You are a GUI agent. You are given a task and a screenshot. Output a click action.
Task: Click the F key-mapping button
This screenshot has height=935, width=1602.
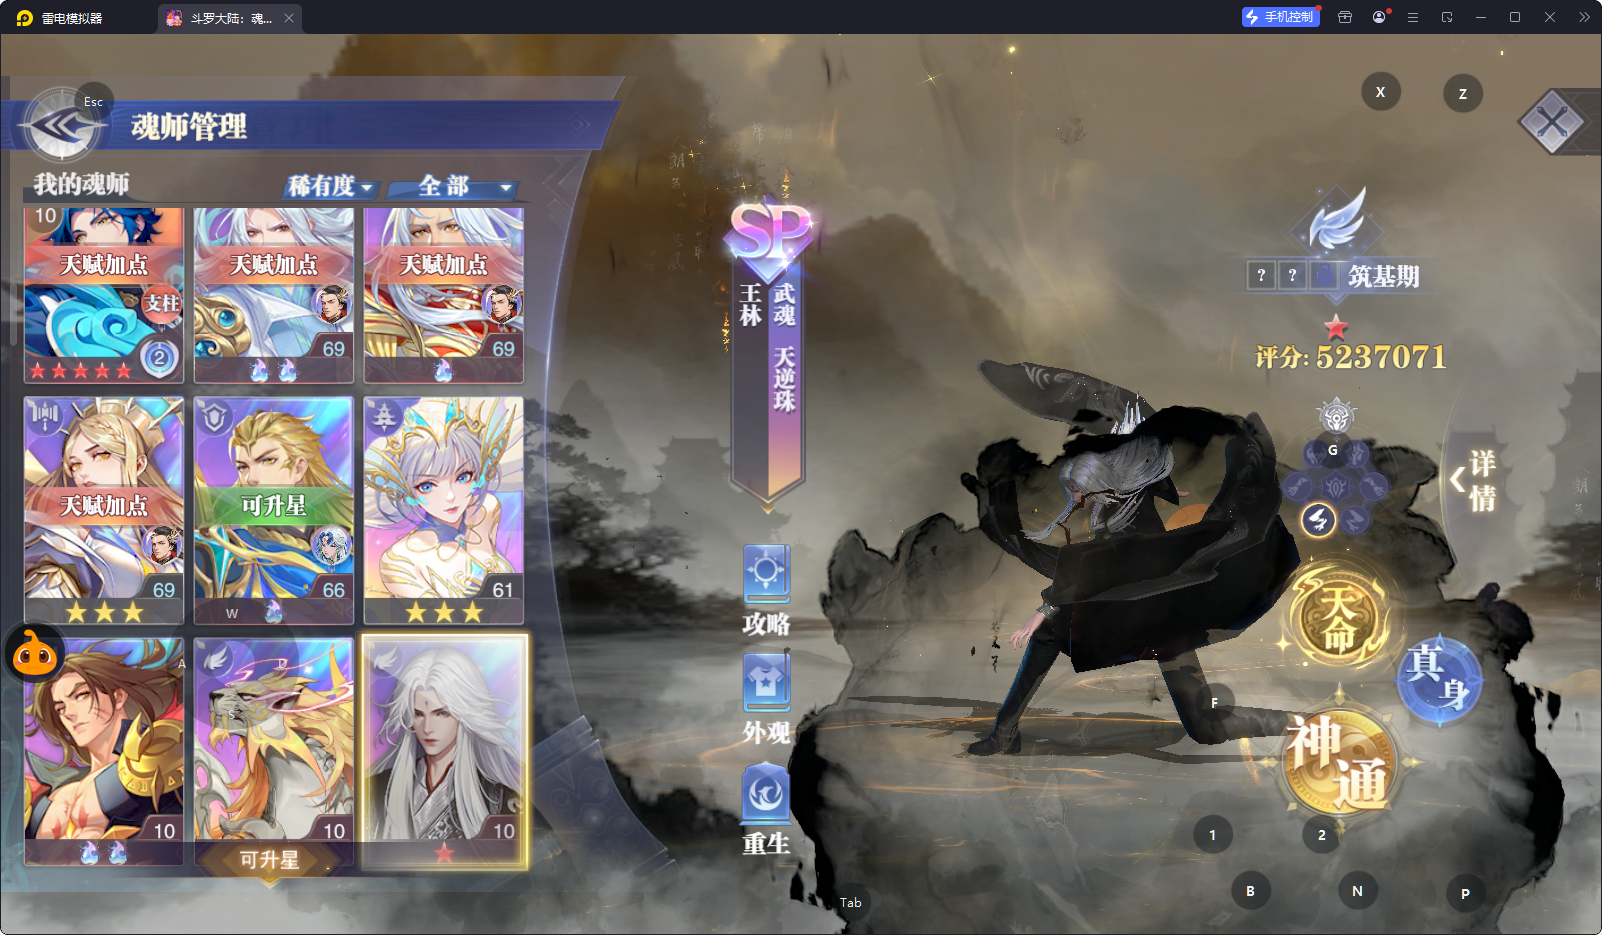(x=1215, y=703)
